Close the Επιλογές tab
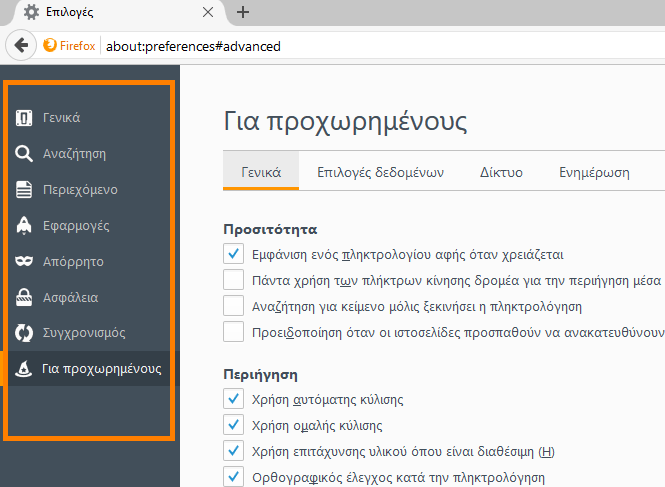 (208, 12)
